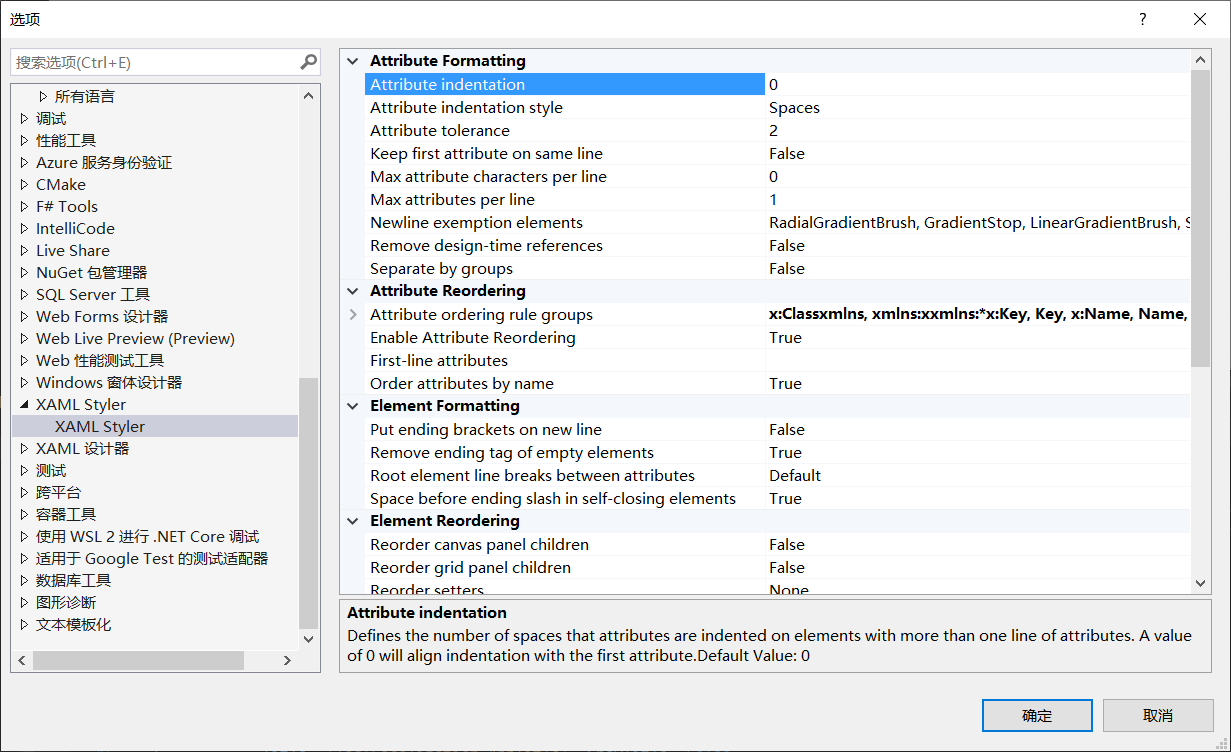1231x752 pixels.
Task: Select 跨平台 in options tree
Action: pyautogui.click(x=59, y=493)
